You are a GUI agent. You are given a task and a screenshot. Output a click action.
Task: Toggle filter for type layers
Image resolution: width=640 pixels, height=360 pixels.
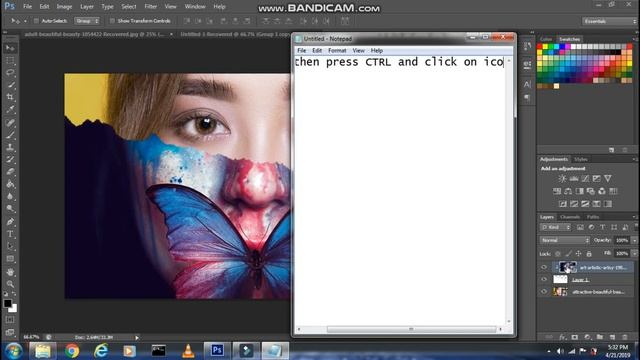[602, 227]
